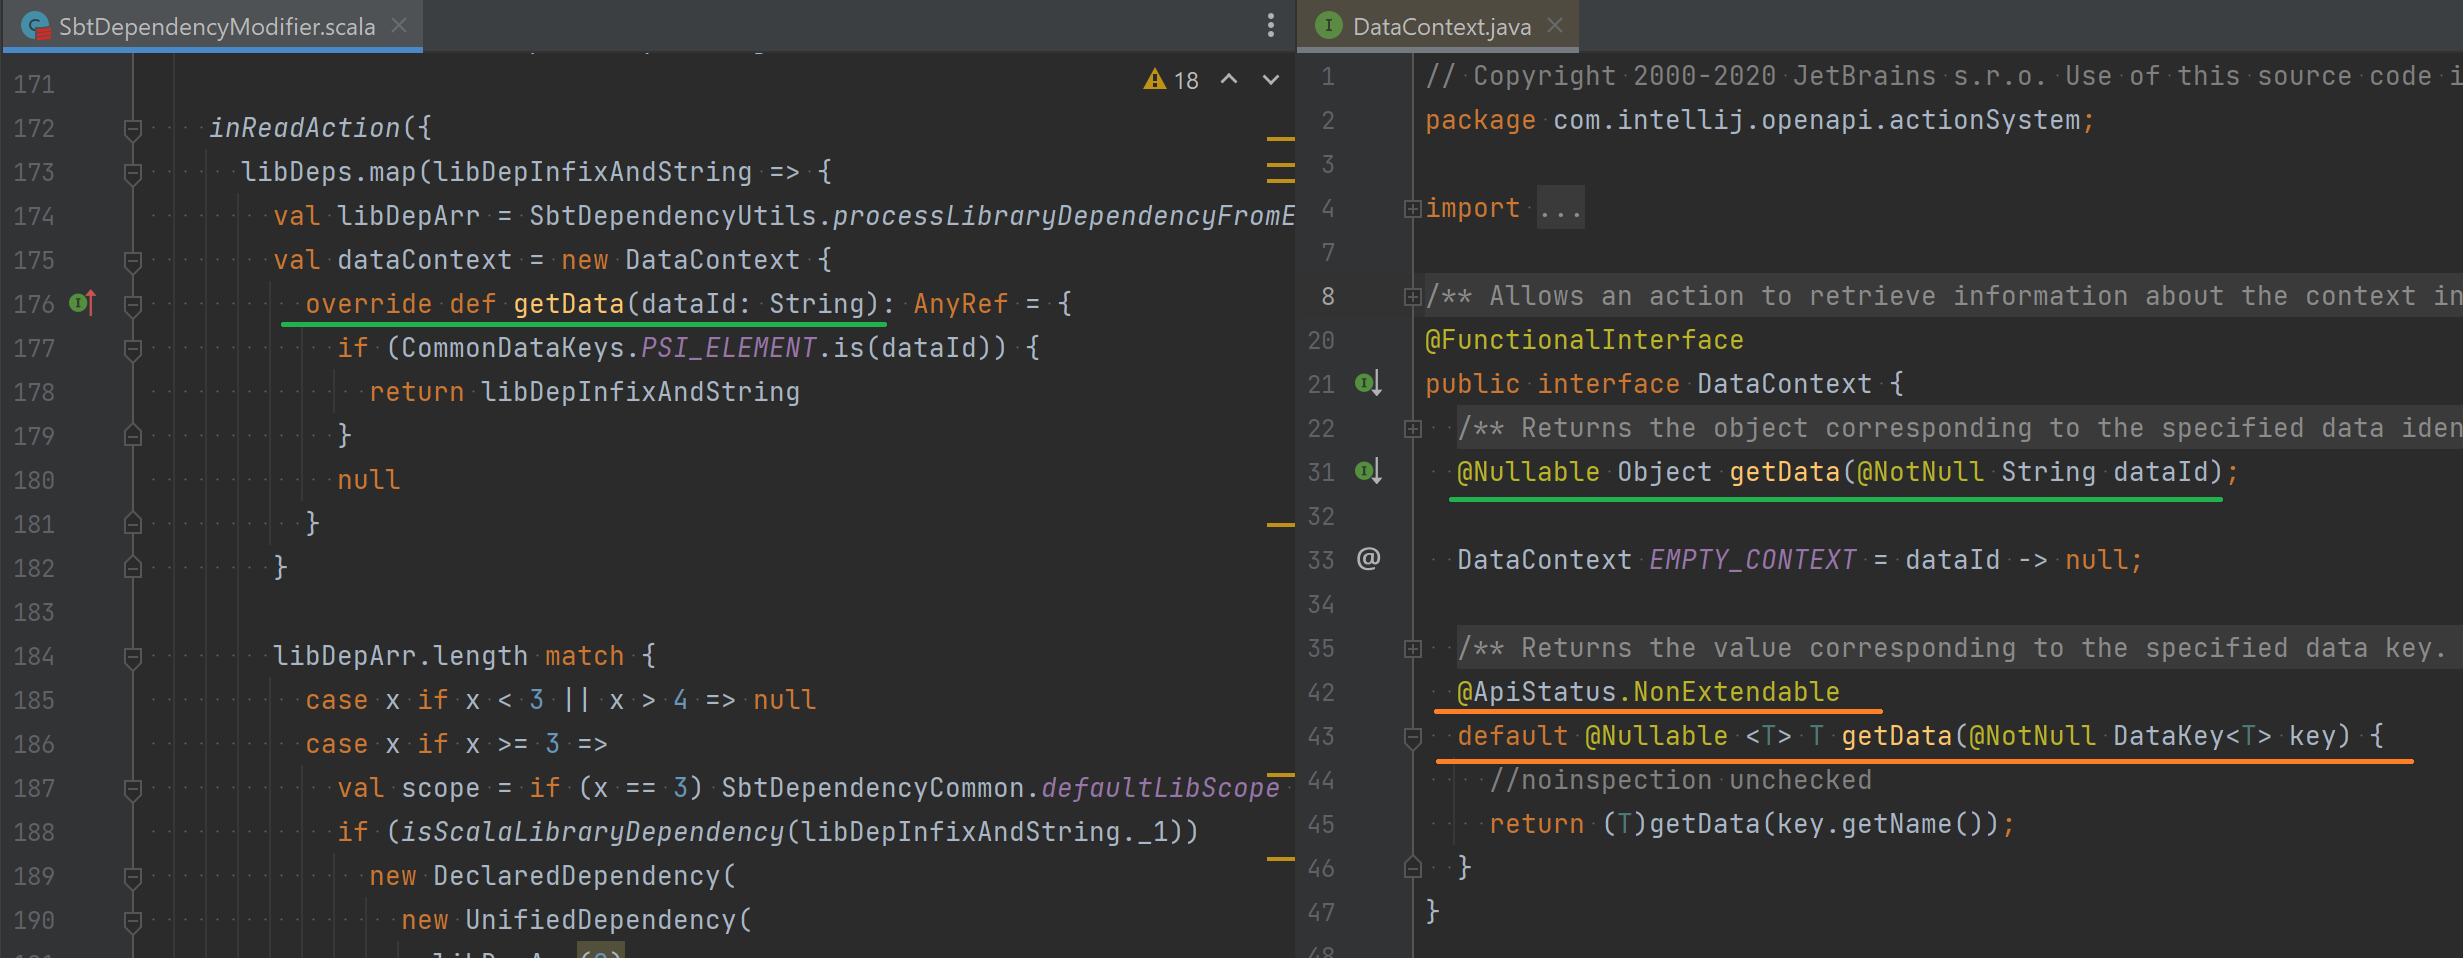The height and width of the screenshot is (958, 2463).
Task: Go to previous highlighted problem arrow
Action: [x=1229, y=79]
